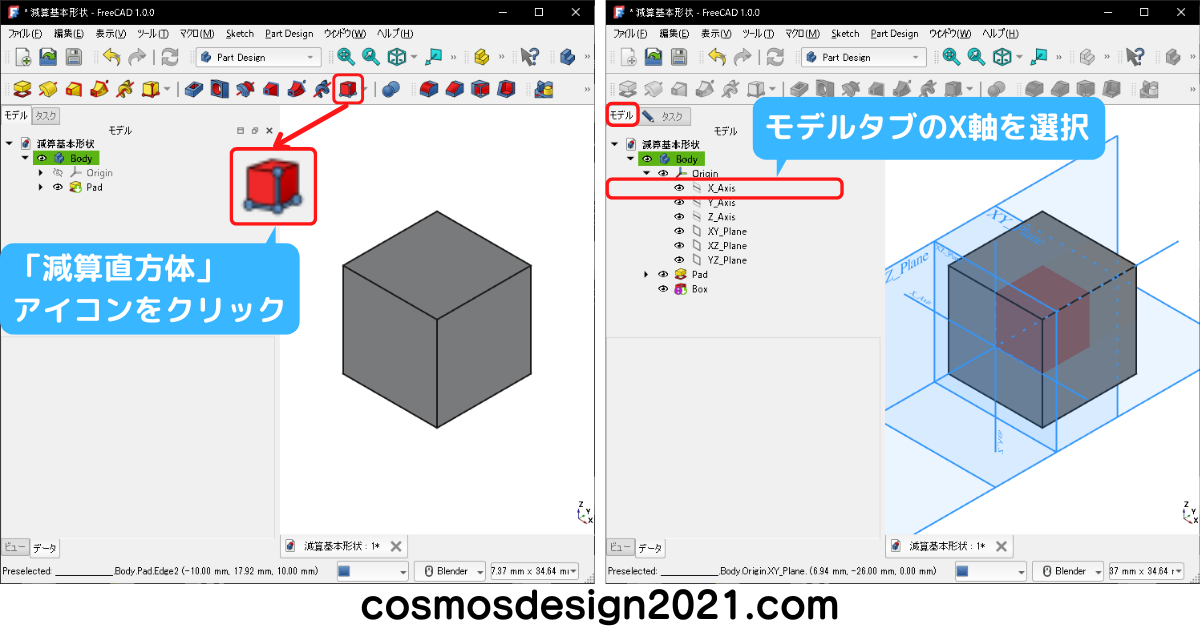Screen dimensions: 1200x630
Task: Select X_Axis row in model tree
Action: click(725, 188)
